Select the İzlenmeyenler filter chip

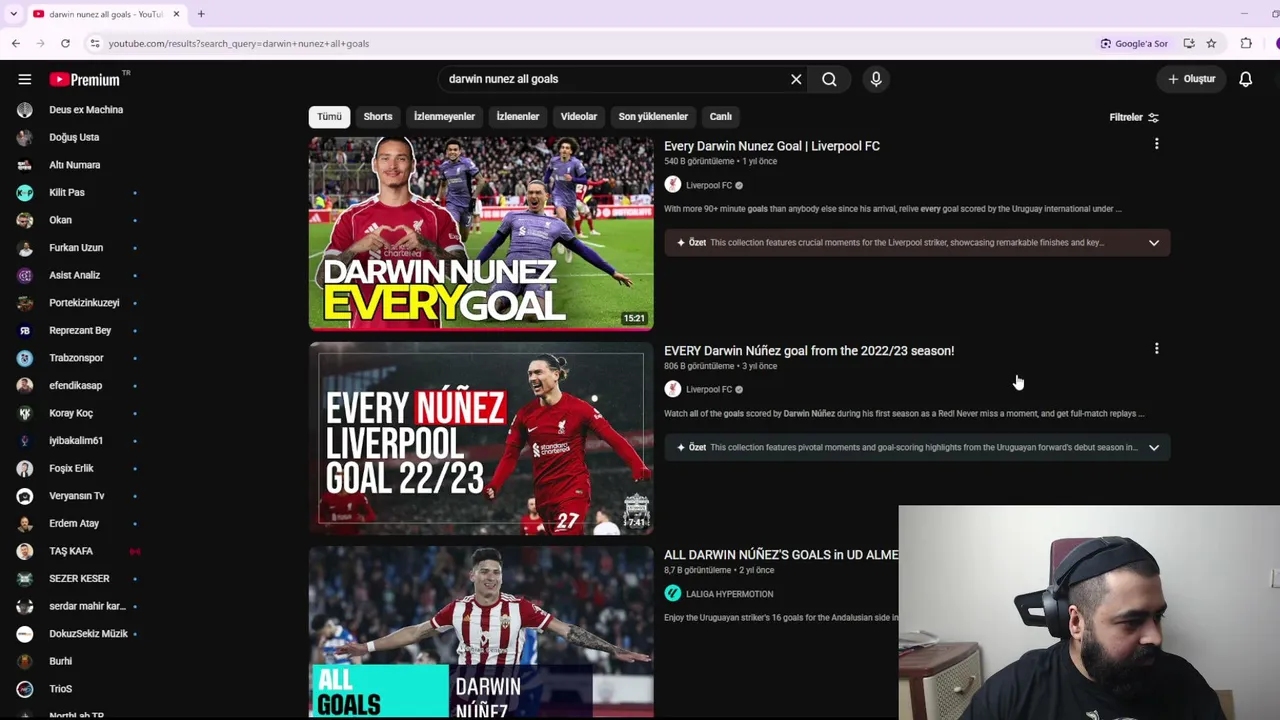(444, 117)
